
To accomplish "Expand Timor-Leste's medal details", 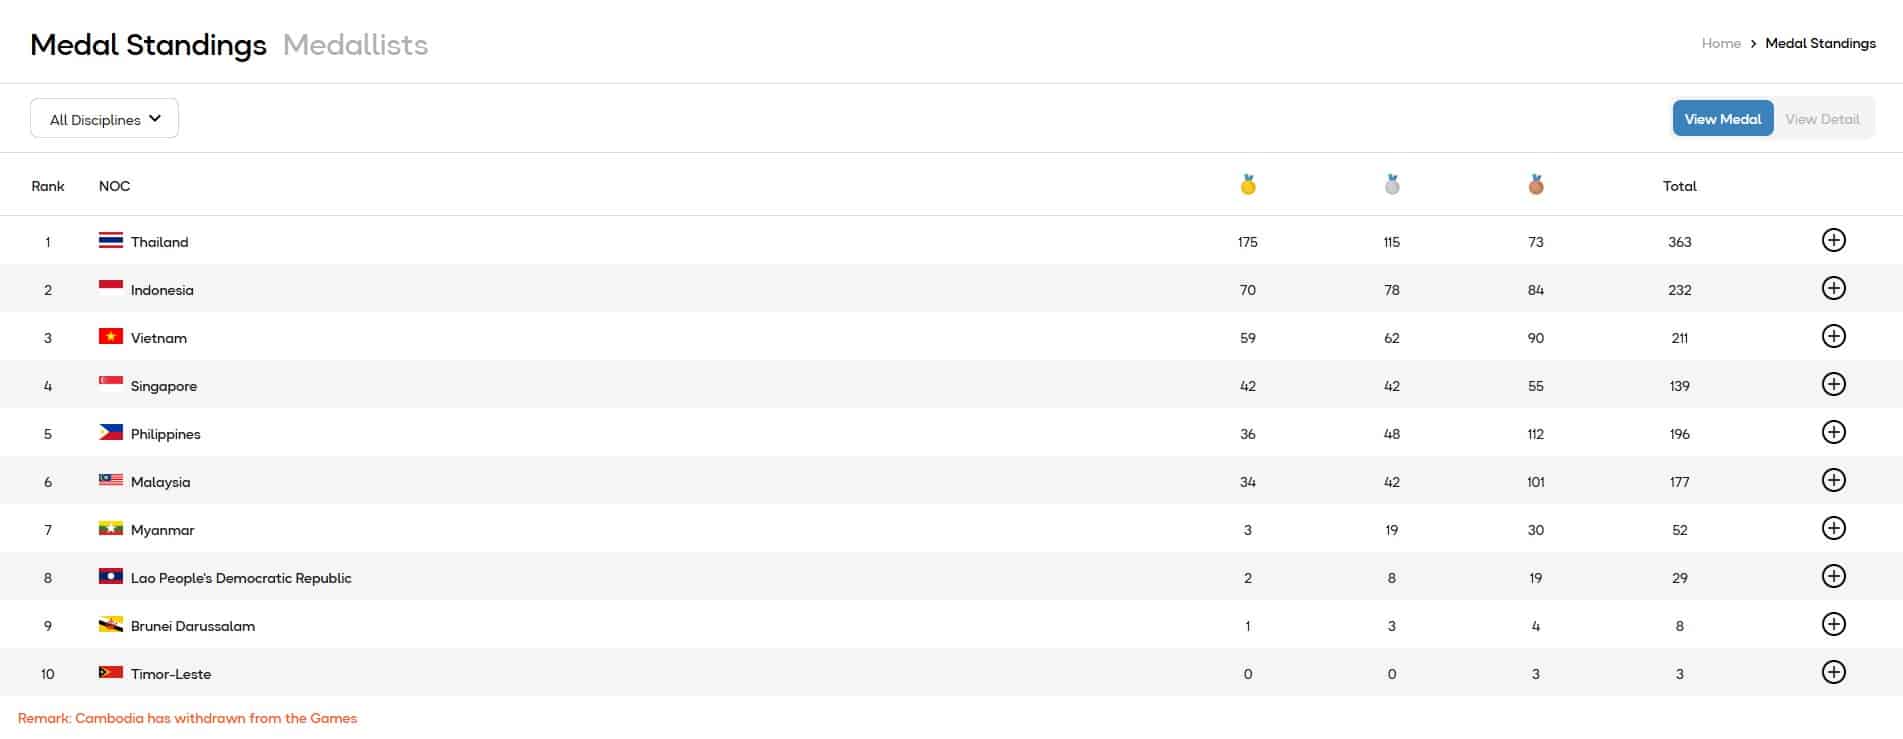I will (1833, 672).
